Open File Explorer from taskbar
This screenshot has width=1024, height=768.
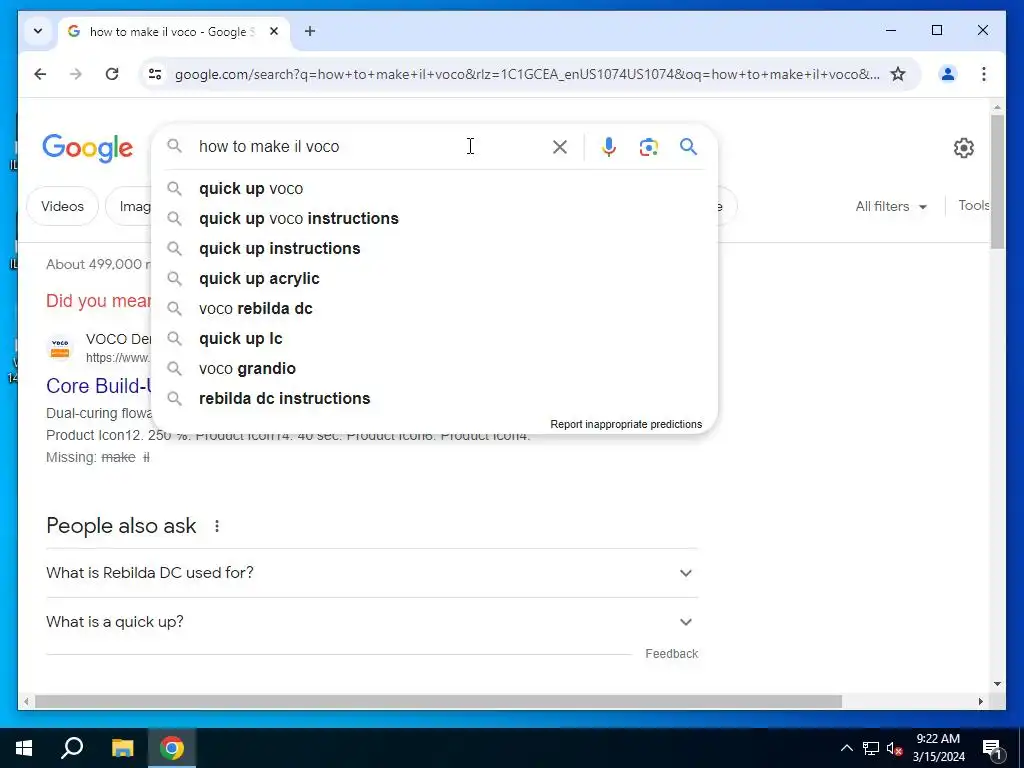[x=122, y=748]
